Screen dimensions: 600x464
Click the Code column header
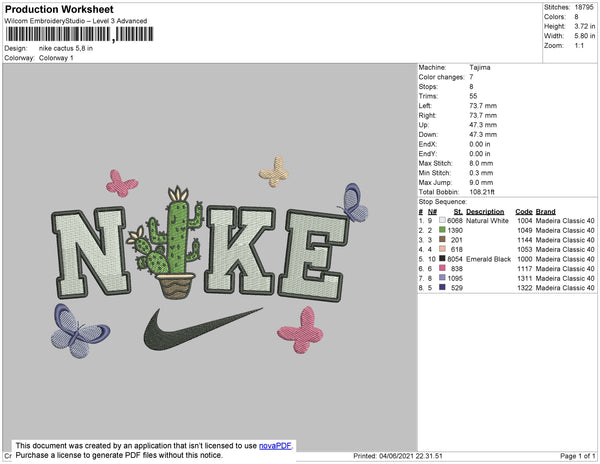[524, 212]
